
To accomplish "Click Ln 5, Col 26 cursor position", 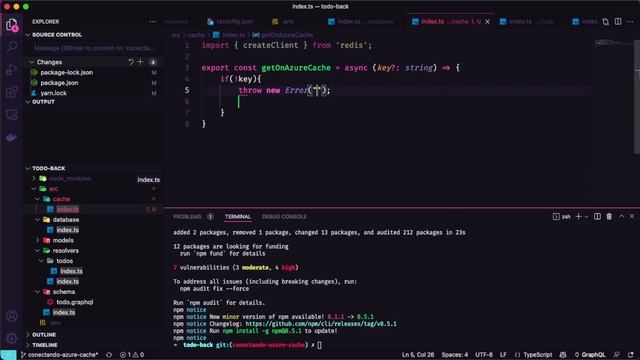I will pyautogui.click(x=418, y=355).
